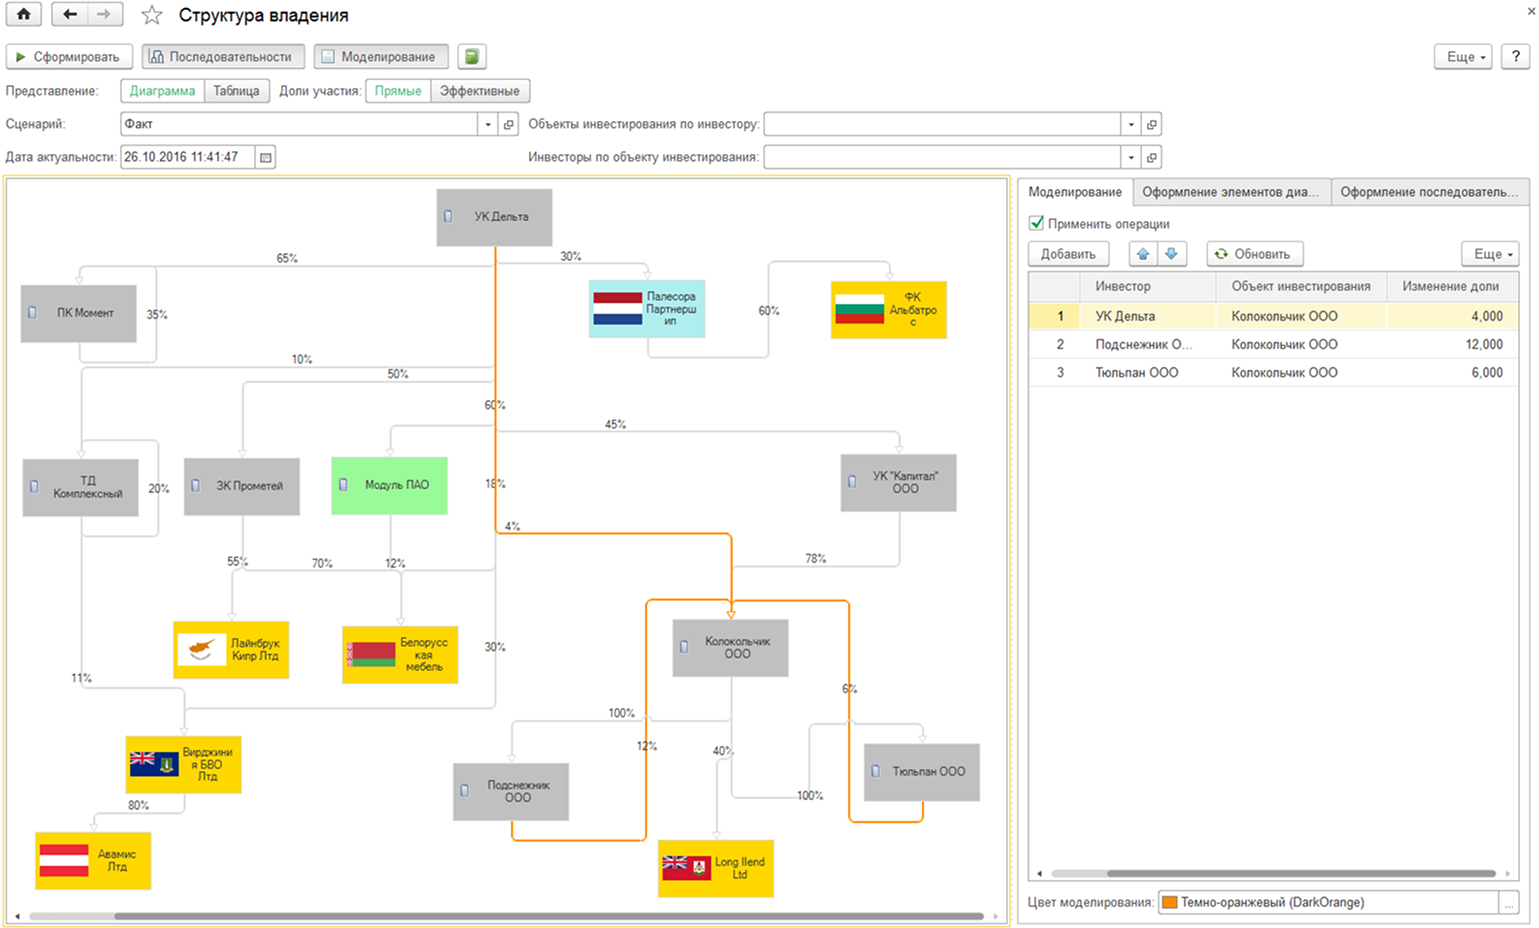Switch shares to Эффективные
The image size is (1539, 928).
point(480,91)
